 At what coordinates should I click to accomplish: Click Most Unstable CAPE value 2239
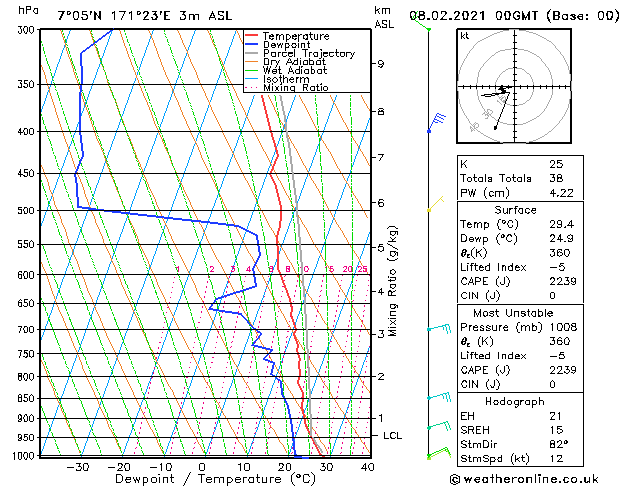click(x=563, y=370)
